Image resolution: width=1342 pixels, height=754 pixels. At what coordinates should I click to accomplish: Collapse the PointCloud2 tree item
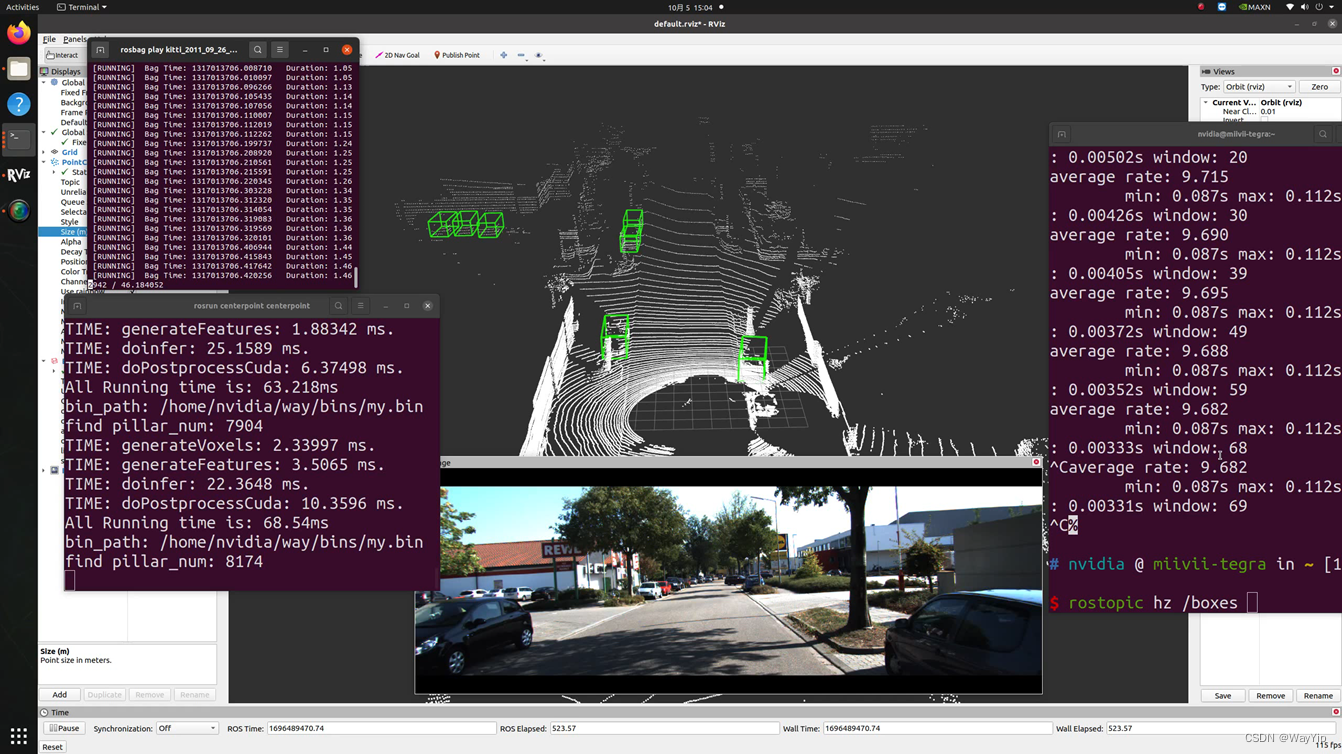[x=43, y=162]
